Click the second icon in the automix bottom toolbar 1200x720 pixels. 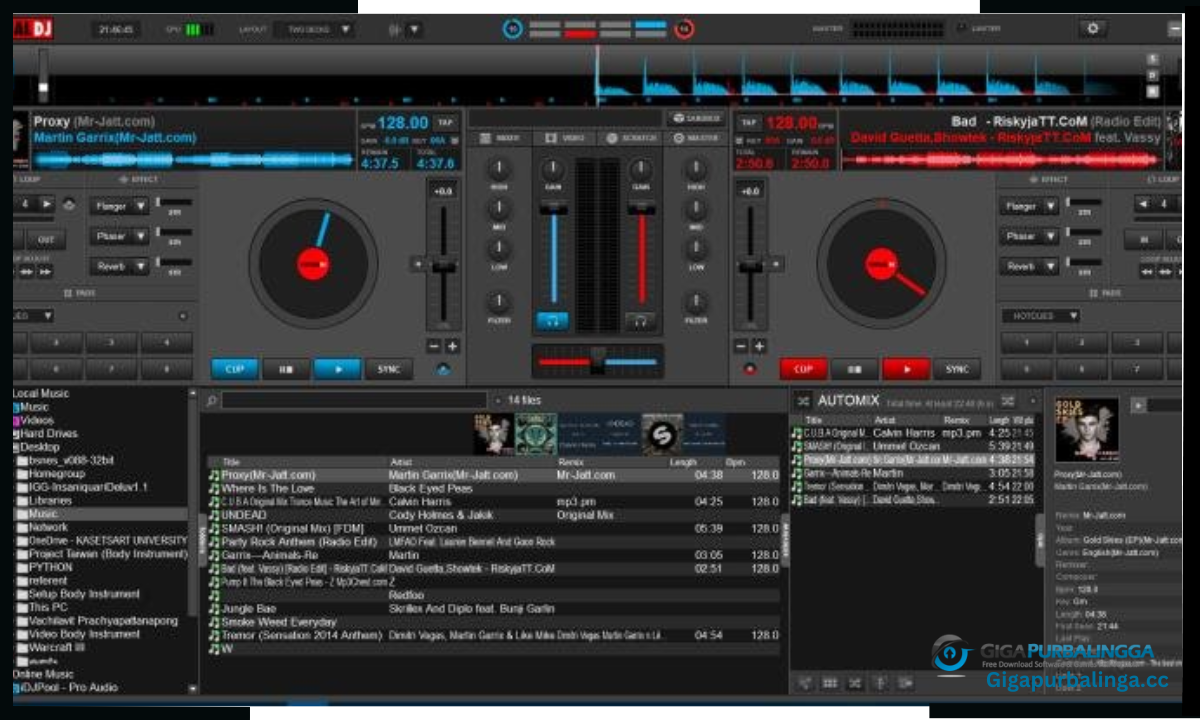pos(830,683)
